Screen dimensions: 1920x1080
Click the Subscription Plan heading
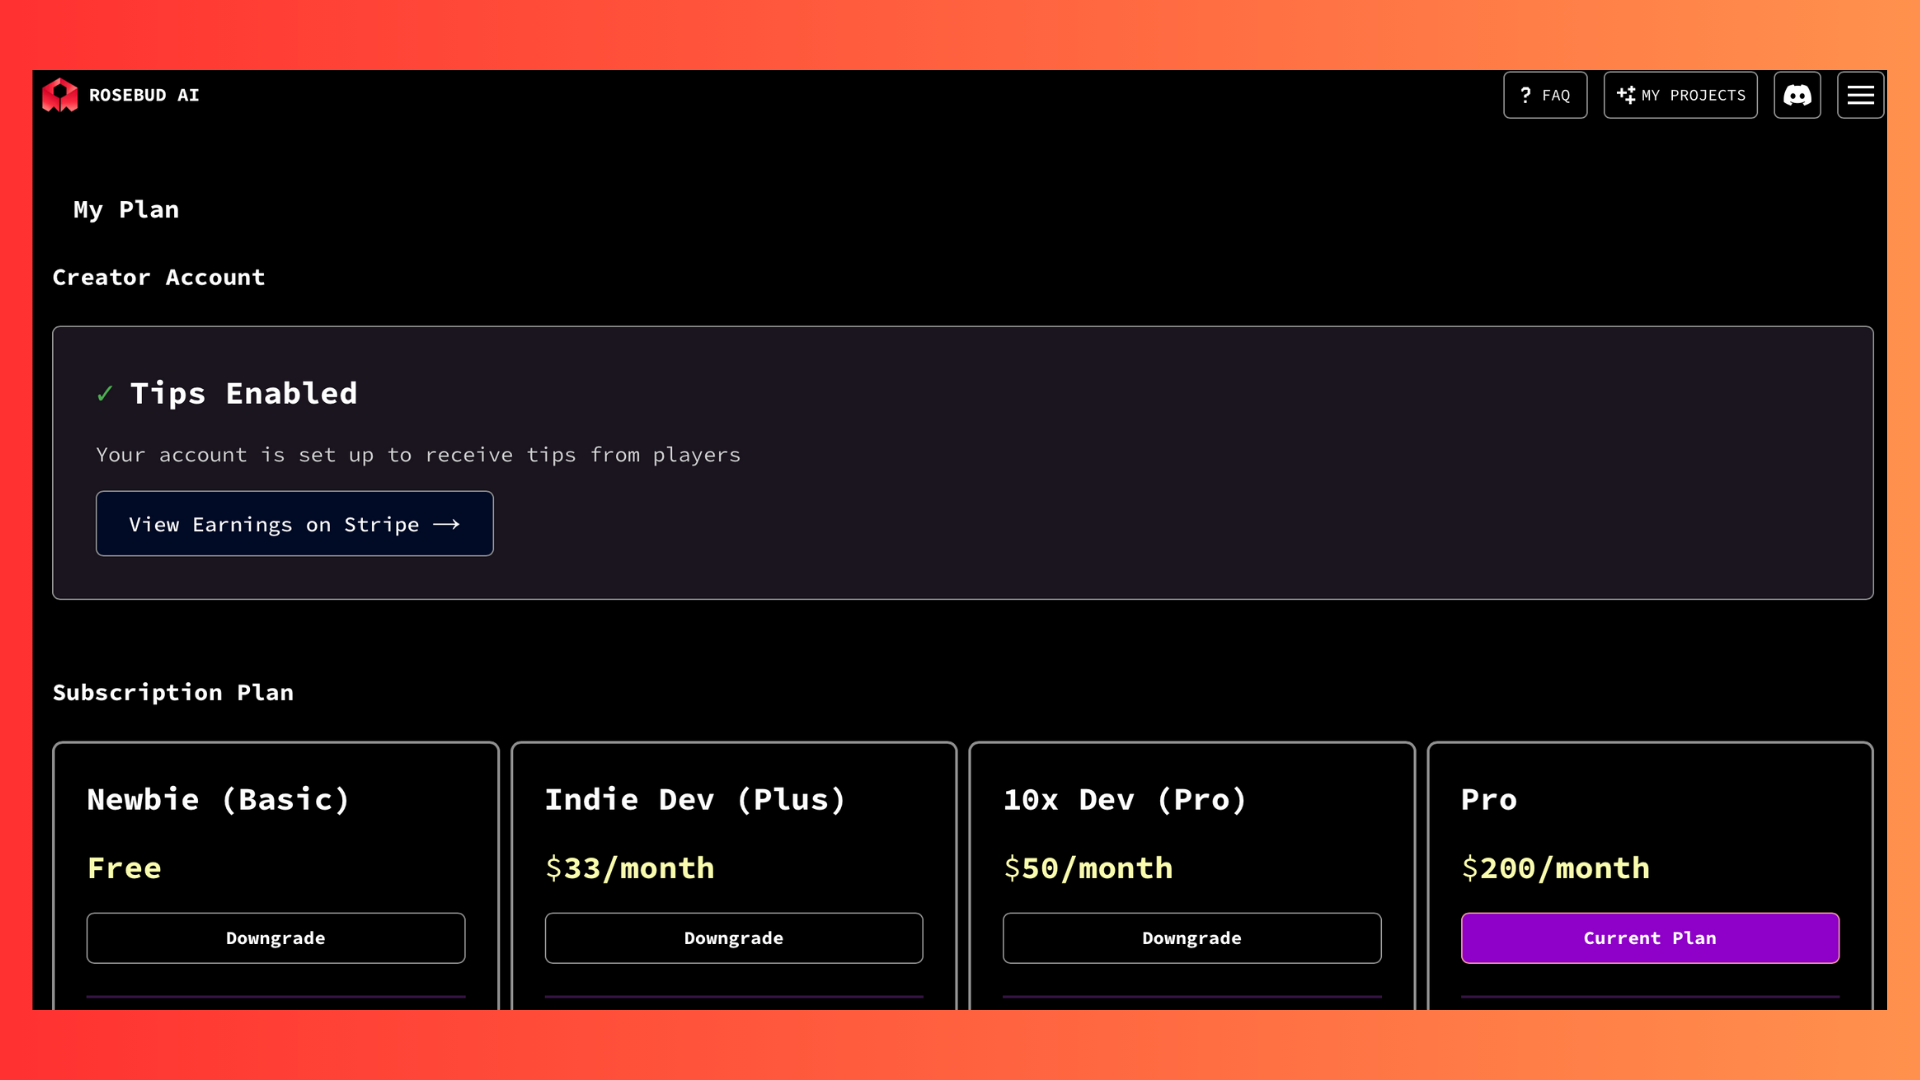tap(173, 692)
